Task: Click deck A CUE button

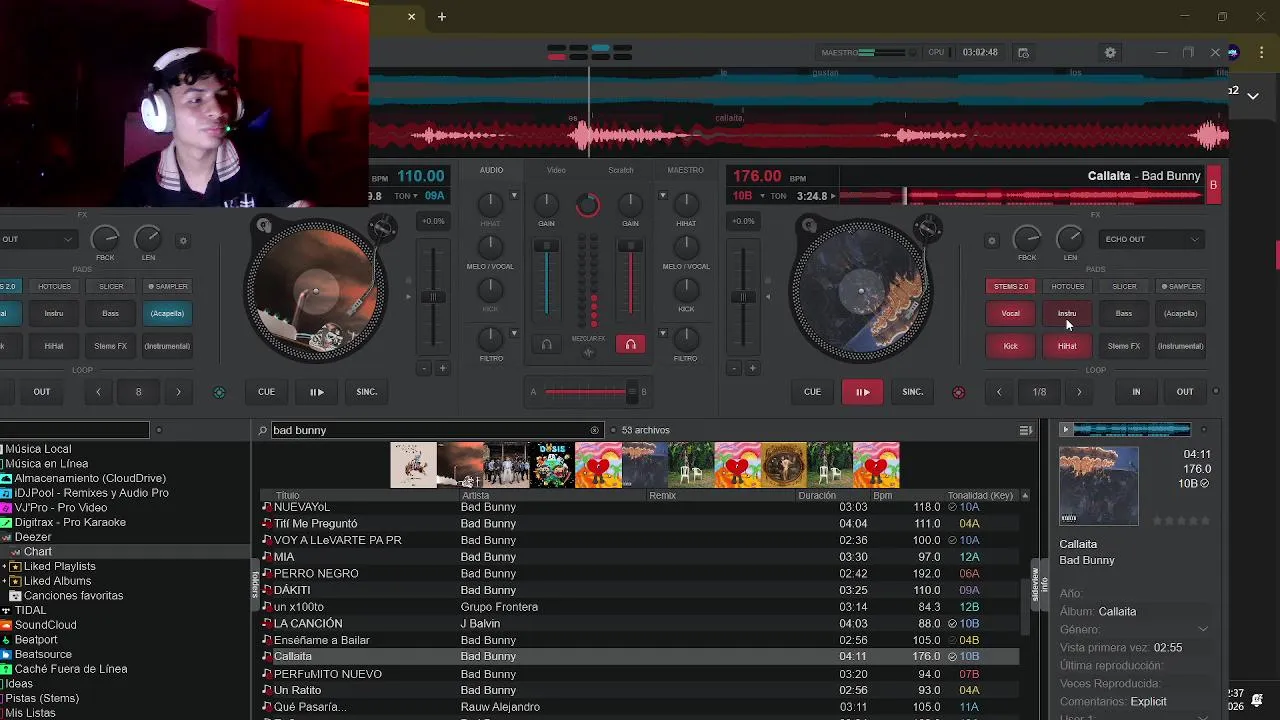Action: 266,392
